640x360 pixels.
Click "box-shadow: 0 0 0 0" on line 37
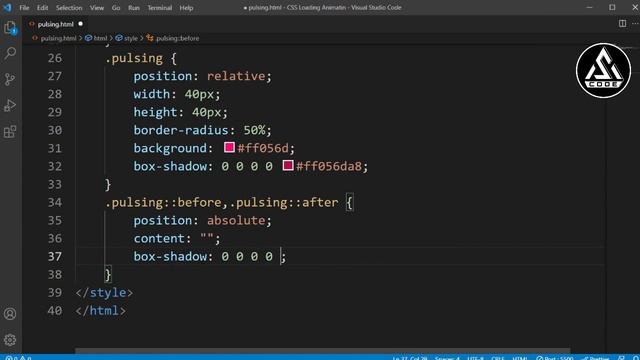coord(203,256)
